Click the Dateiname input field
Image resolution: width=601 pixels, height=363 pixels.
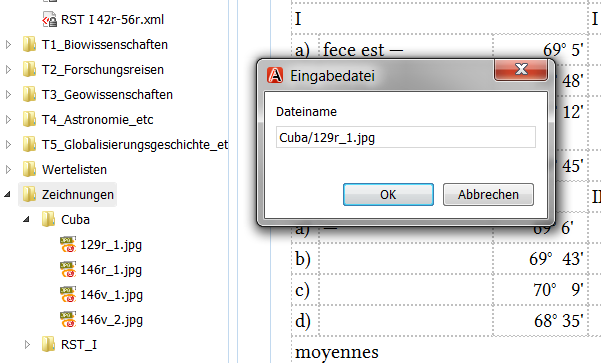point(406,137)
